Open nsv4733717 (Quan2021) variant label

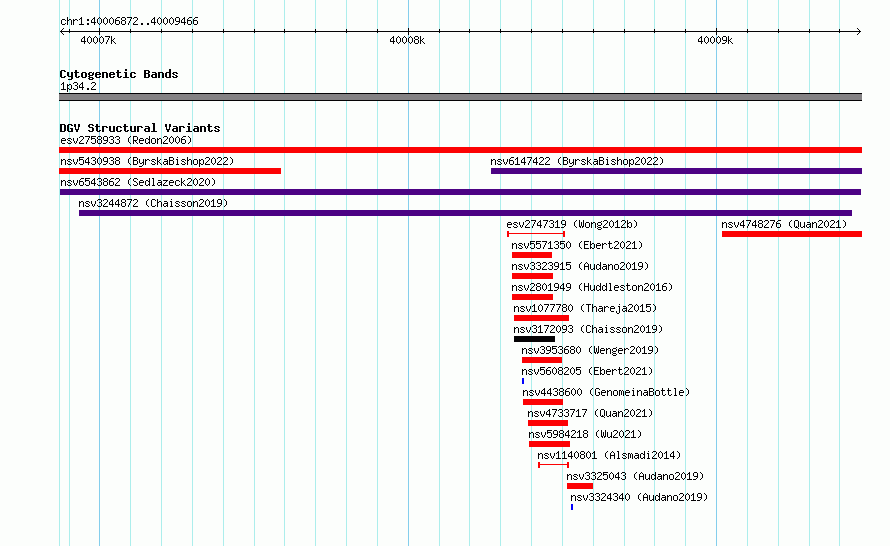(x=590, y=413)
